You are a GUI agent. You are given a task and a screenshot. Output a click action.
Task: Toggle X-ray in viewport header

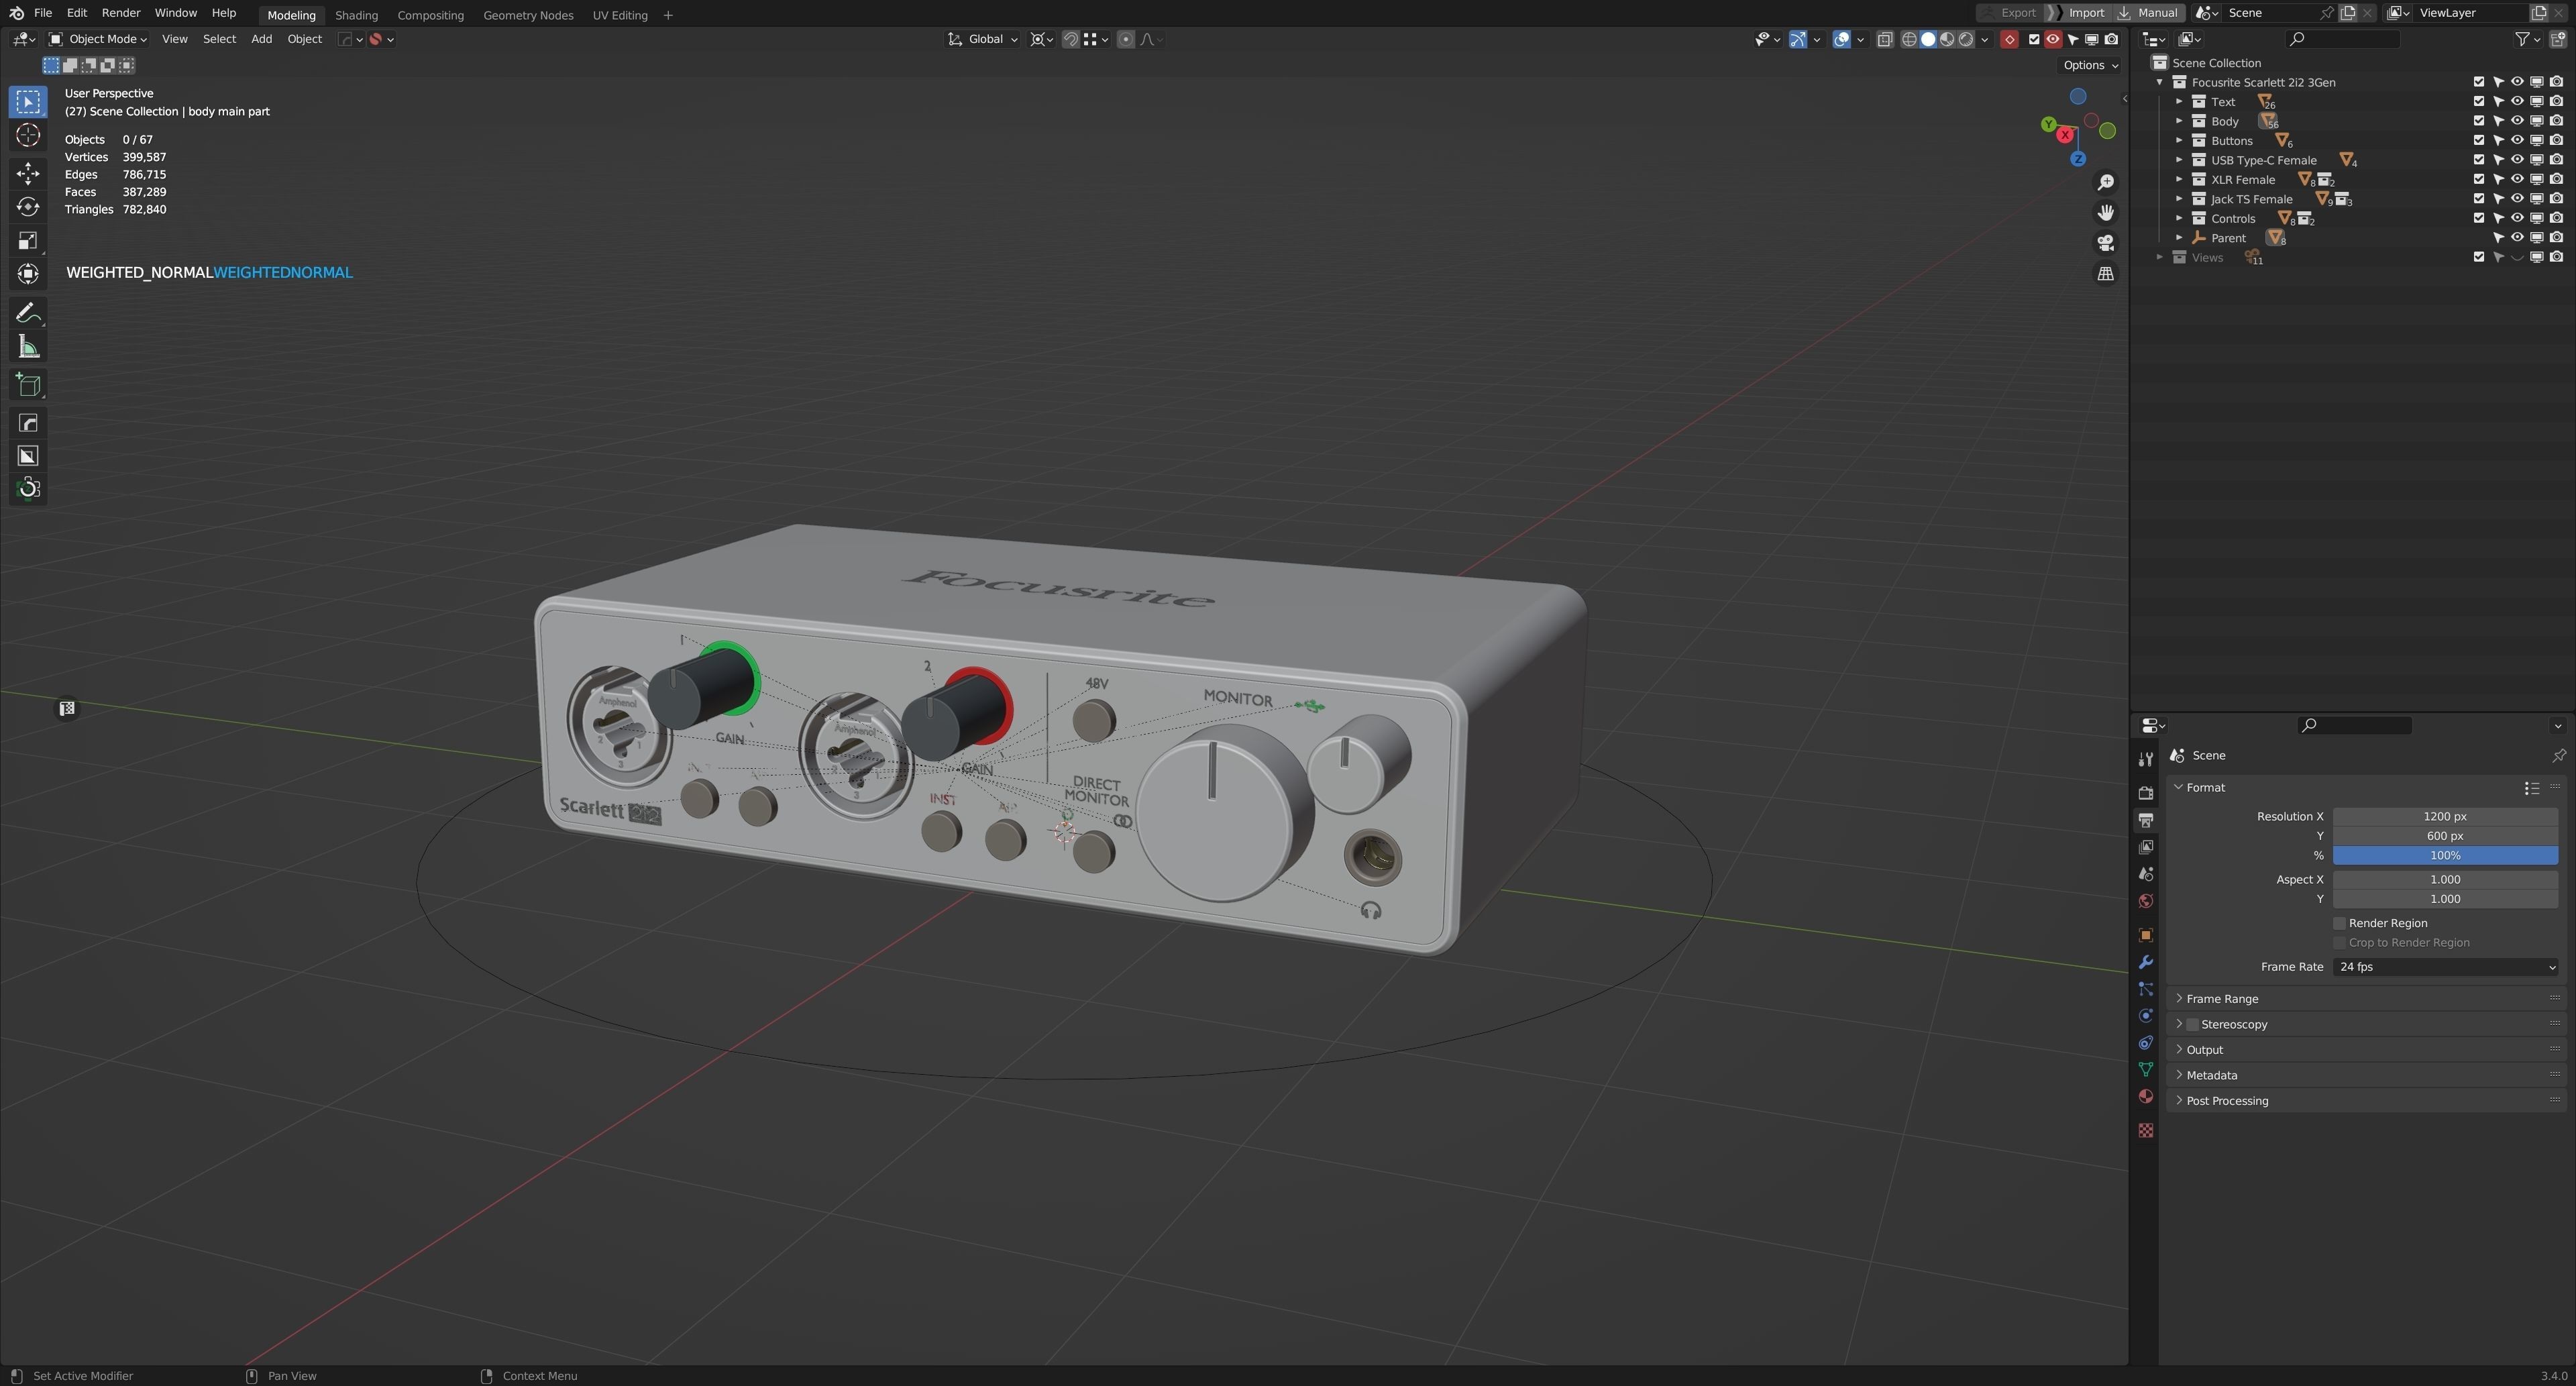pos(1884,39)
